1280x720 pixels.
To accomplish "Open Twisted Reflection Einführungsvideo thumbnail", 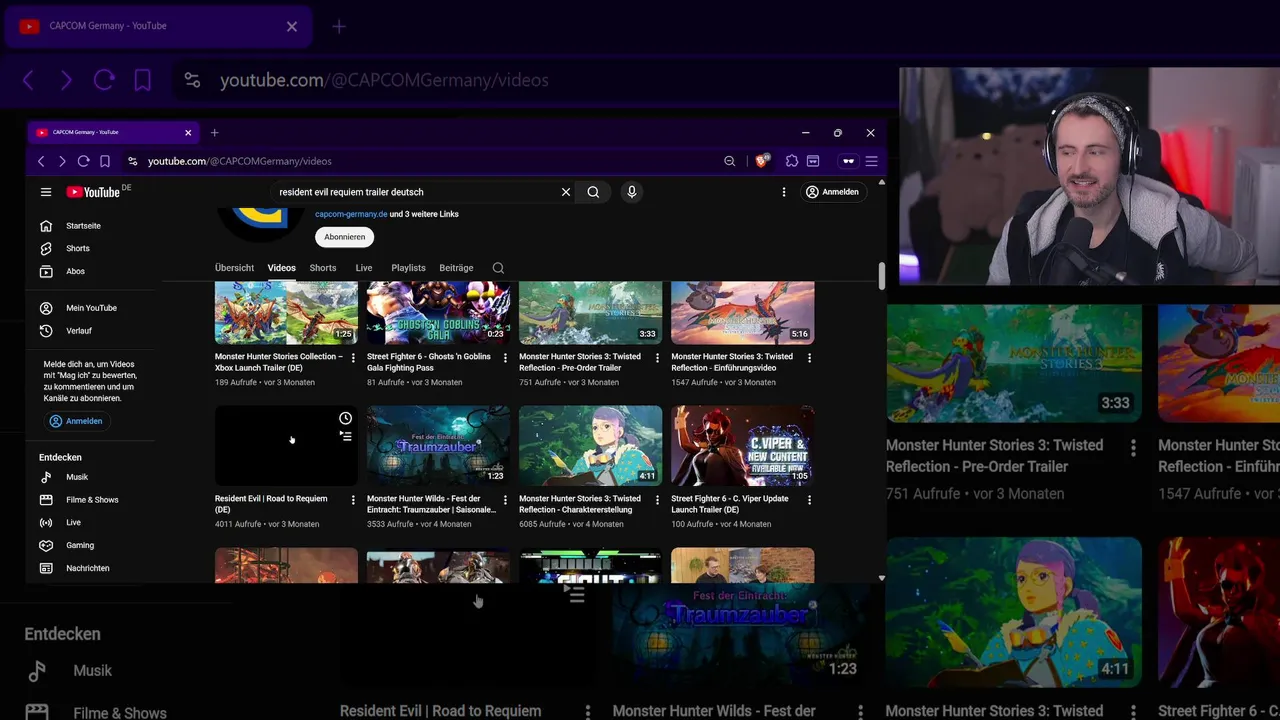I will click(x=742, y=313).
